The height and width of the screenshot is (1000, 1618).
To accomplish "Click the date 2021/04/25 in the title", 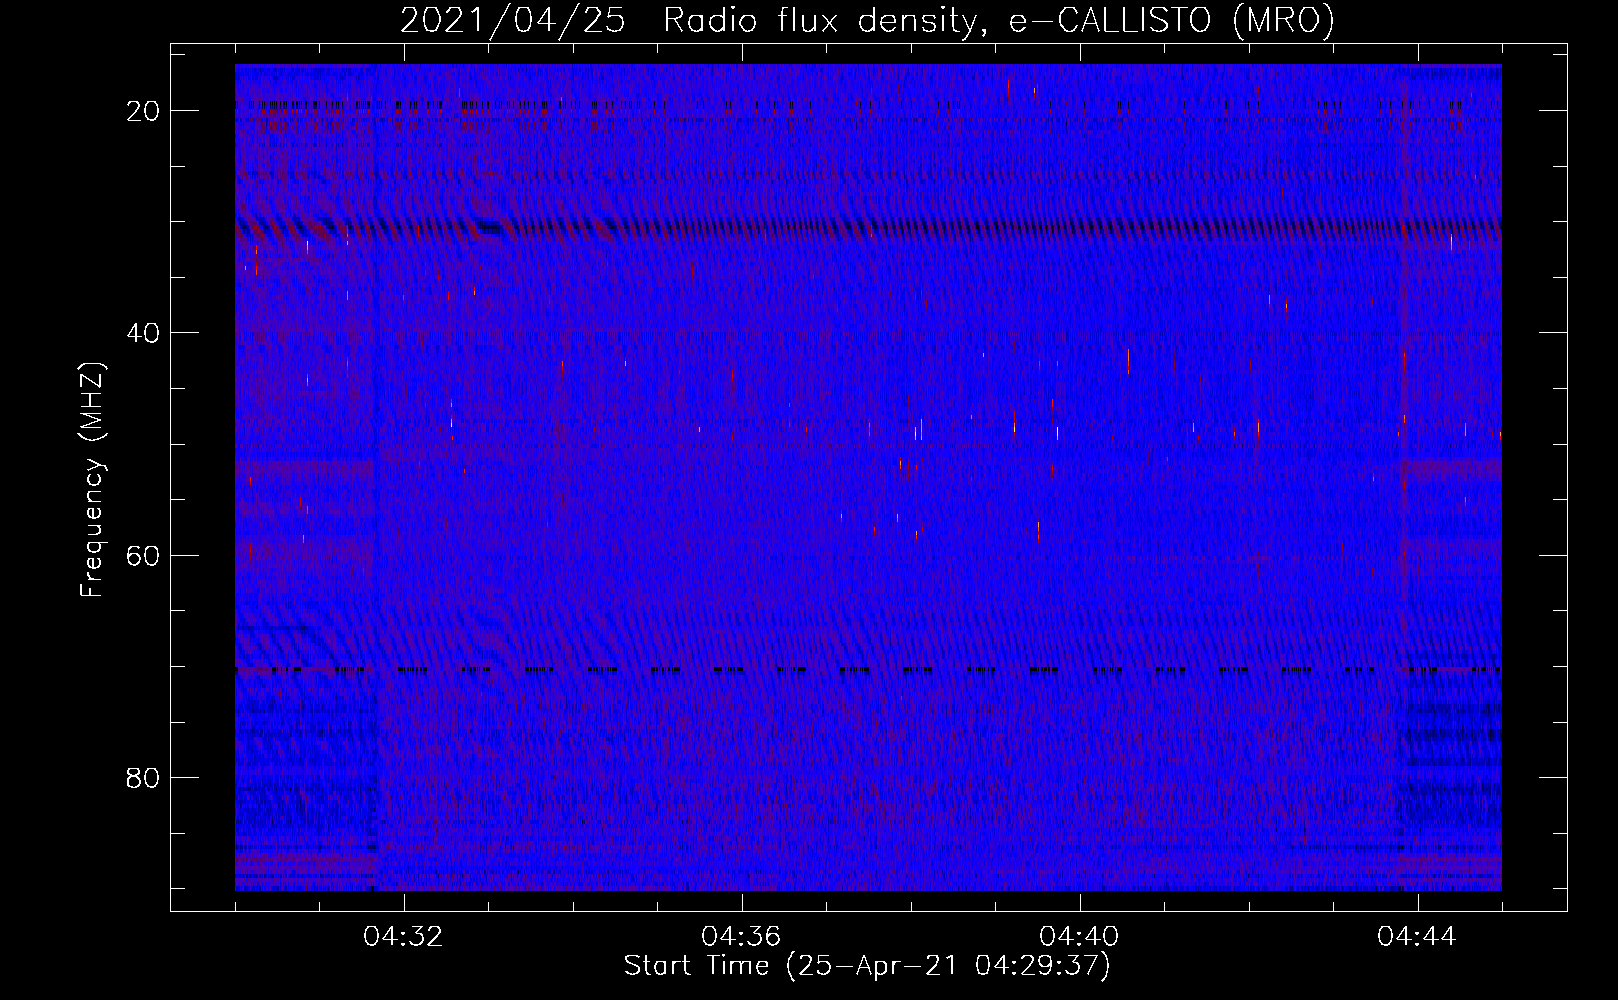I will pyautogui.click(x=513, y=21).
